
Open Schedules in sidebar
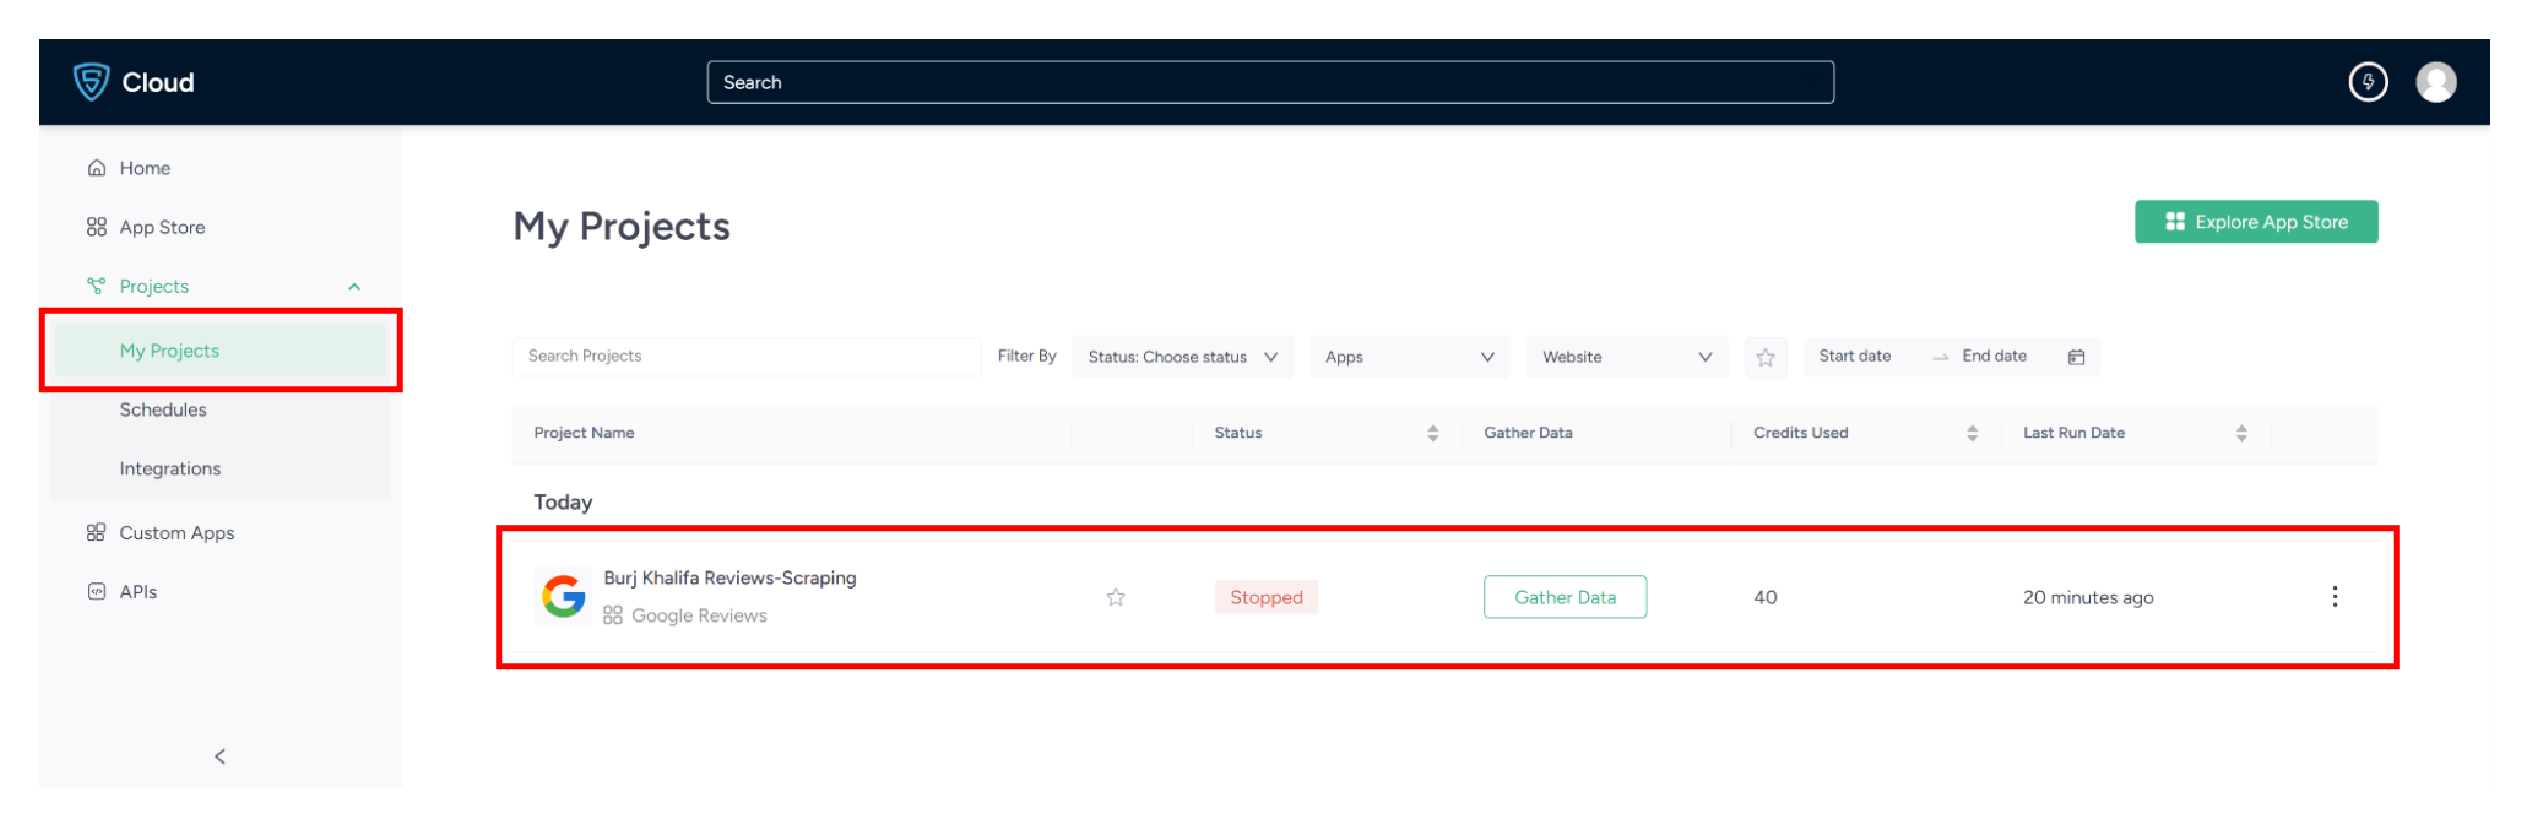pos(163,410)
